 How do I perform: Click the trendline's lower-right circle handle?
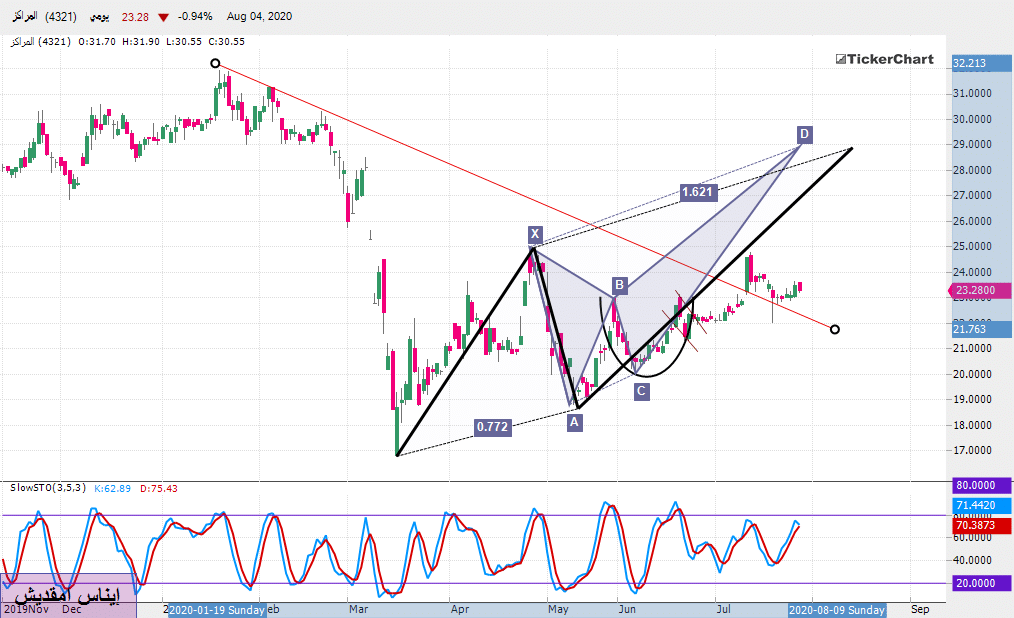click(x=835, y=329)
